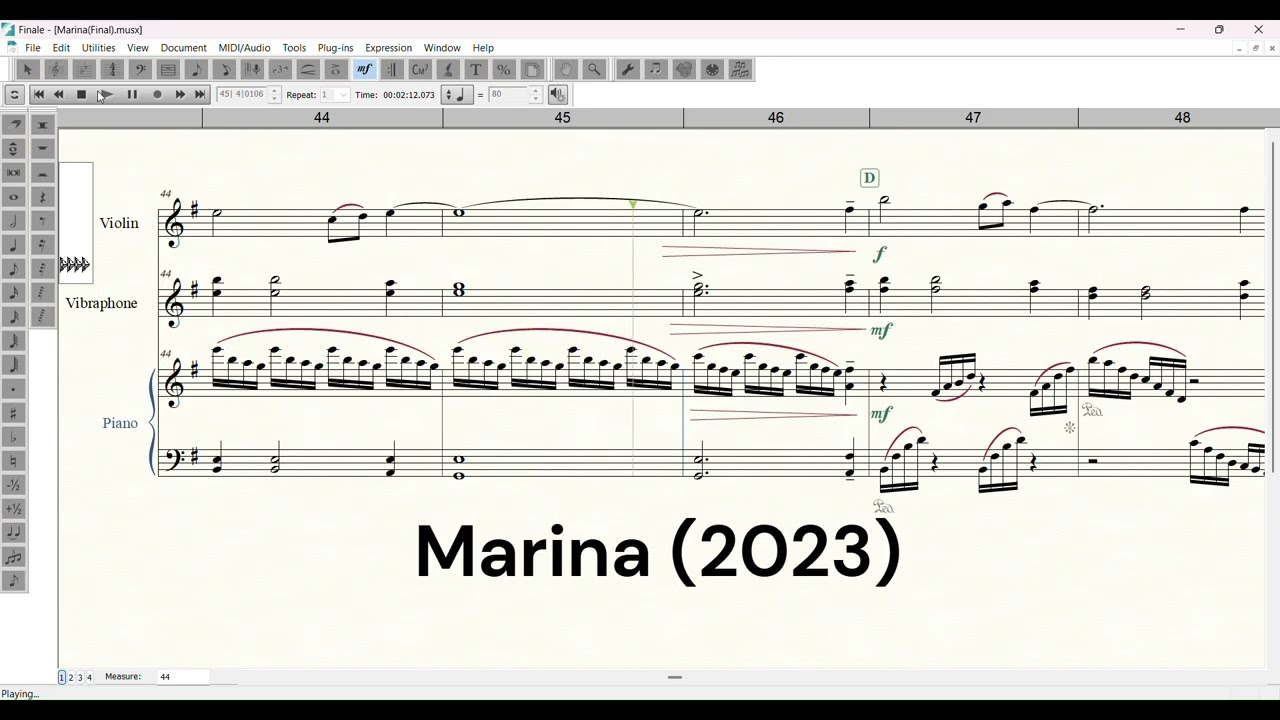Select the Clef tool (bass clef)
The height and width of the screenshot is (720, 1280).
140,69
